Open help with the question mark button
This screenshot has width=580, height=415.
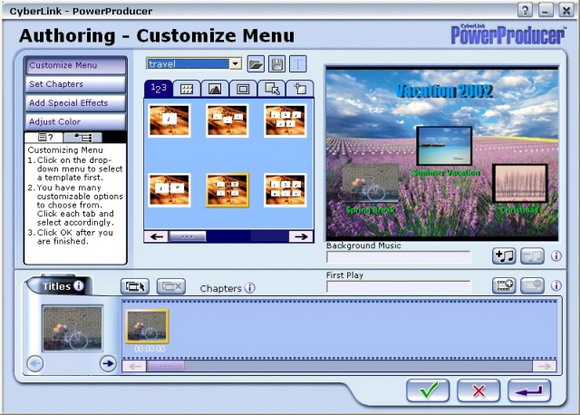point(525,10)
